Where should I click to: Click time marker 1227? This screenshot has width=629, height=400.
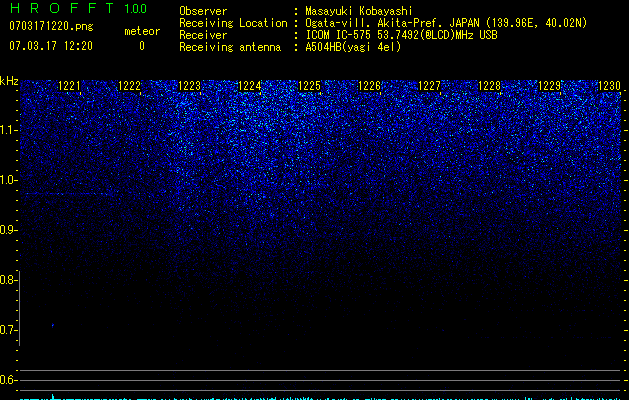[x=429, y=86]
